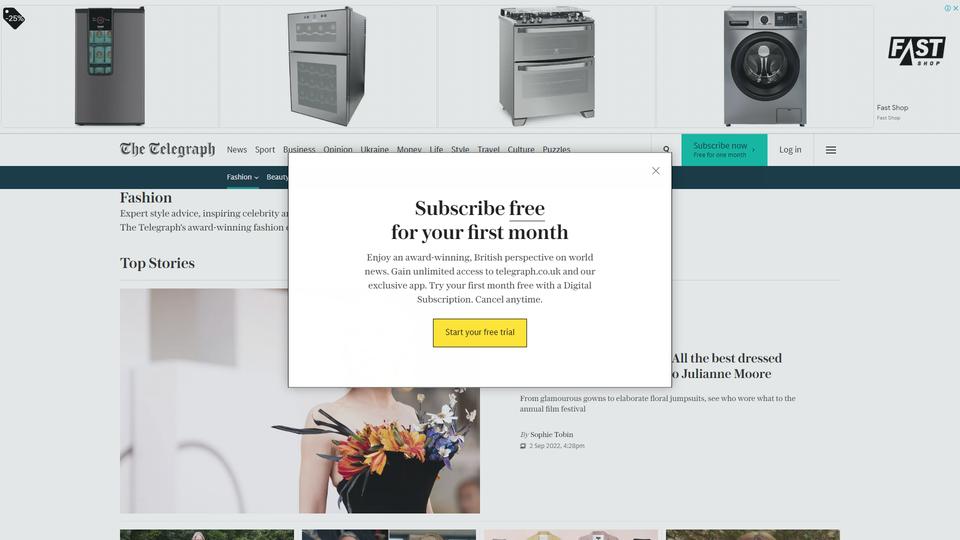
Task: Click the 25% discount tag icon
Action: (x=13, y=18)
